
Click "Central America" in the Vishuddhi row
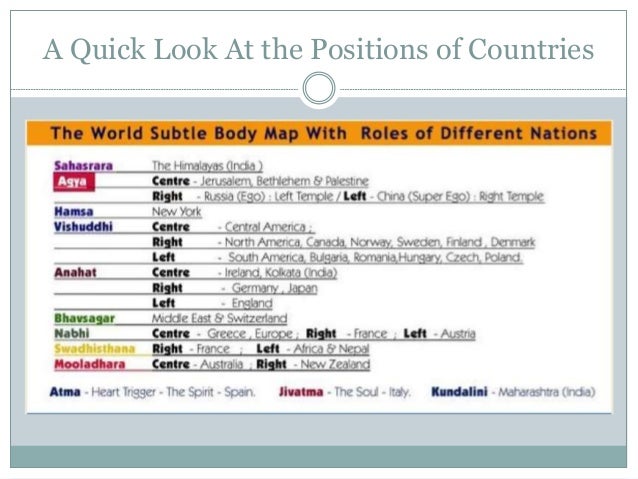pyautogui.click(x=265, y=227)
